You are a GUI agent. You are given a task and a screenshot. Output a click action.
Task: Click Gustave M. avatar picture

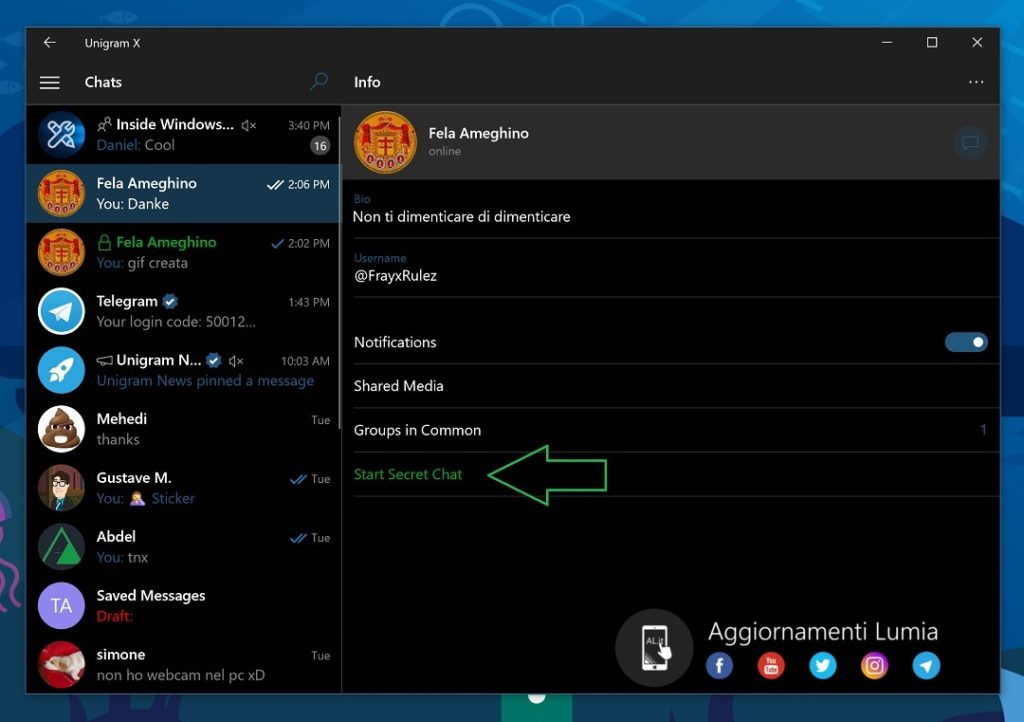[61, 488]
